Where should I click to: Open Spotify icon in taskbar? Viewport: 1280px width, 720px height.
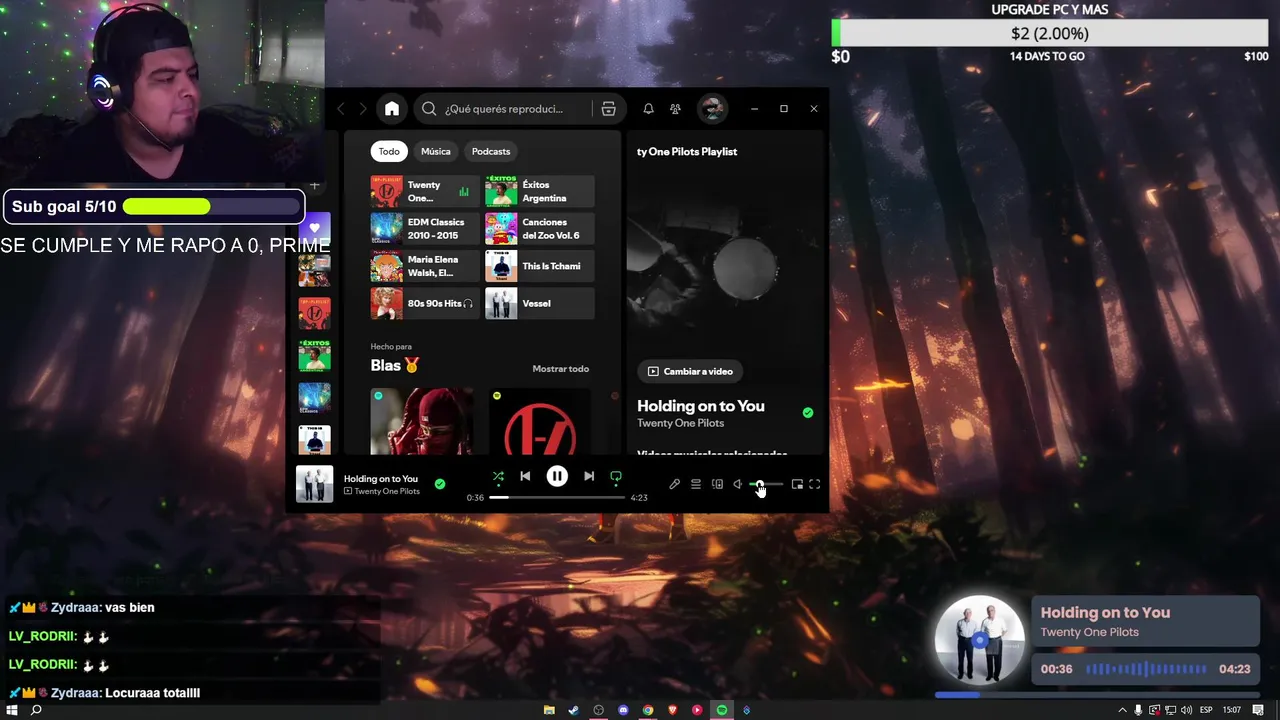coord(722,710)
